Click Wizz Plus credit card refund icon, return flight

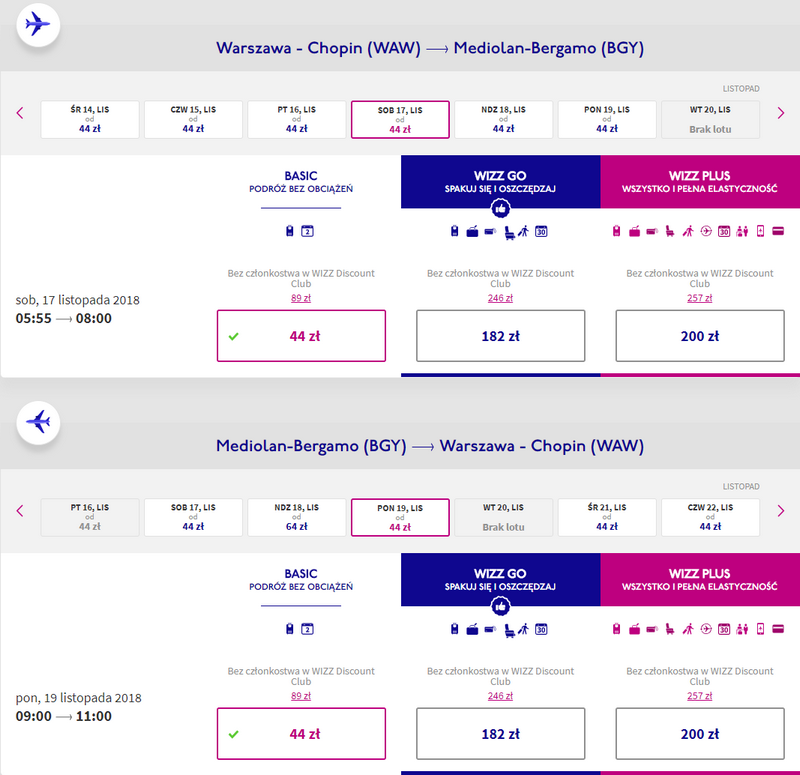778,629
